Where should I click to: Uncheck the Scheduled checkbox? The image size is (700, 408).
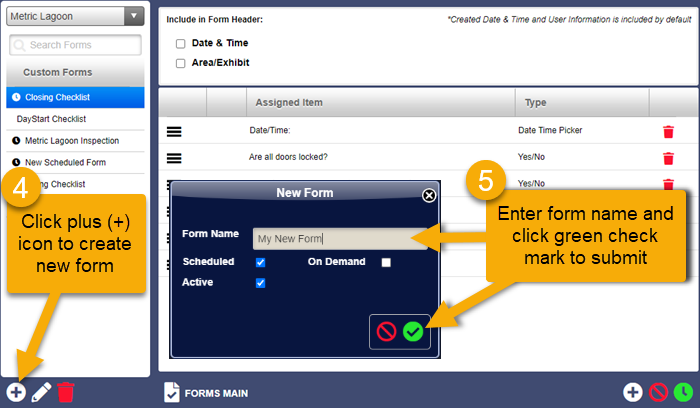[x=261, y=262]
